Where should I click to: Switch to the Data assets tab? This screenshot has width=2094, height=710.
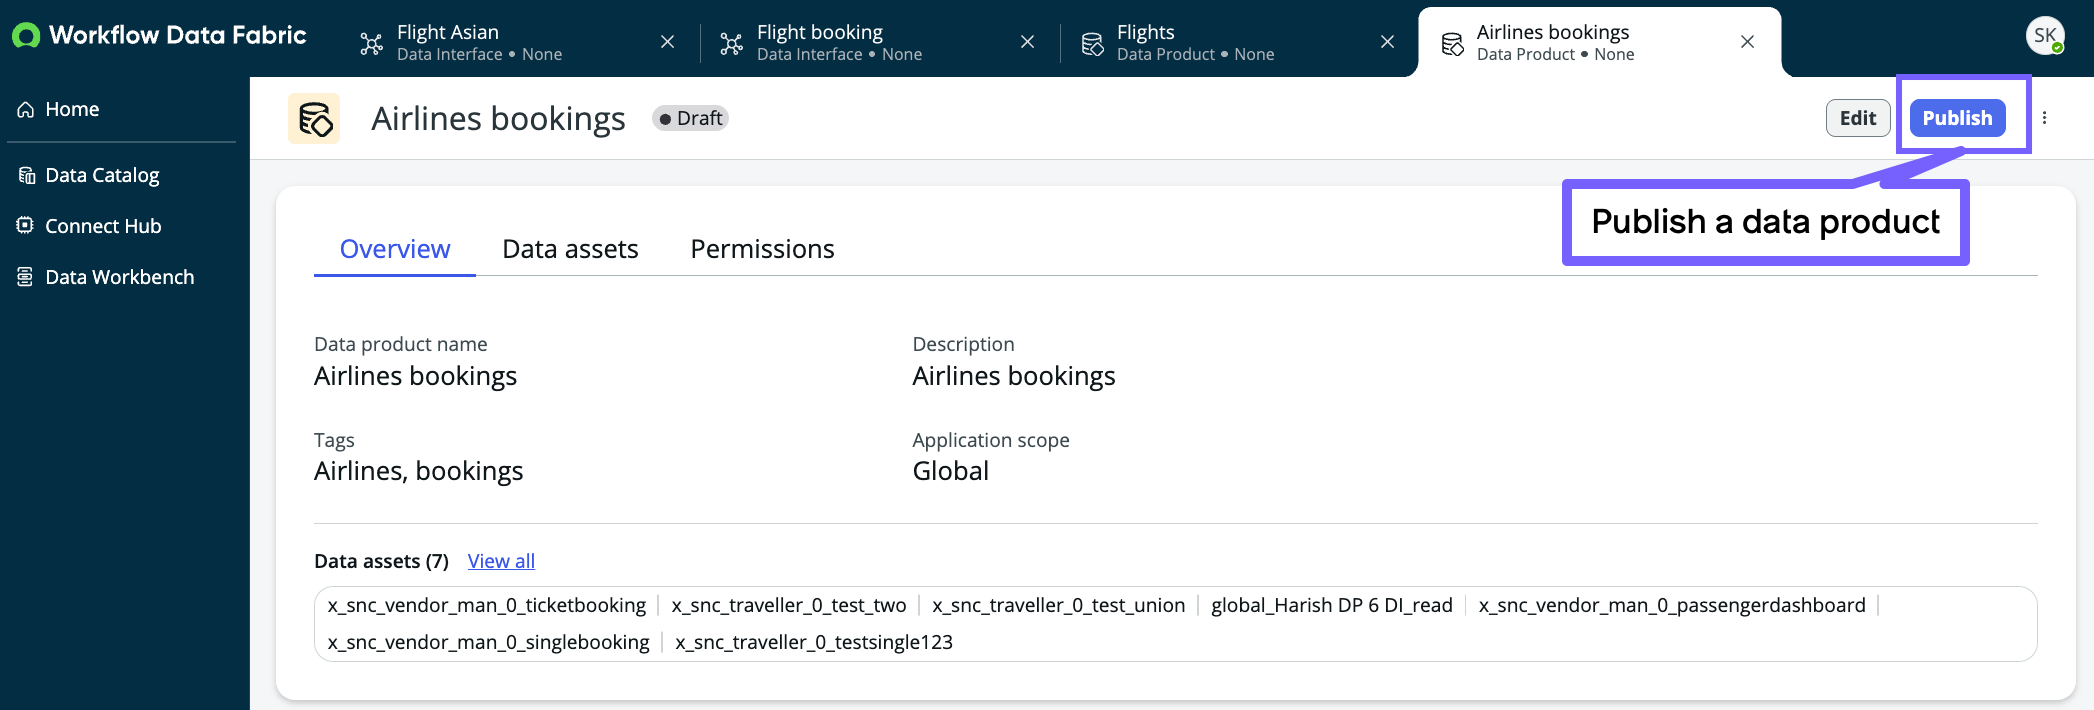click(x=570, y=249)
